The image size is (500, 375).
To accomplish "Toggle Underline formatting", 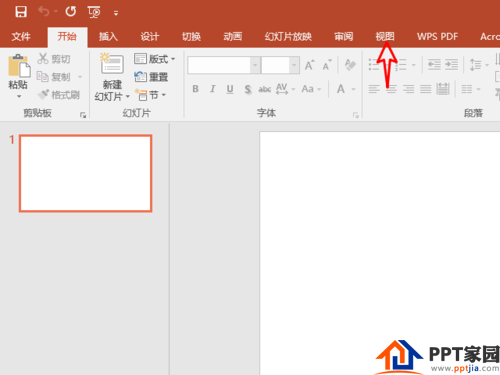I will pyautogui.click(x=230, y=89).
